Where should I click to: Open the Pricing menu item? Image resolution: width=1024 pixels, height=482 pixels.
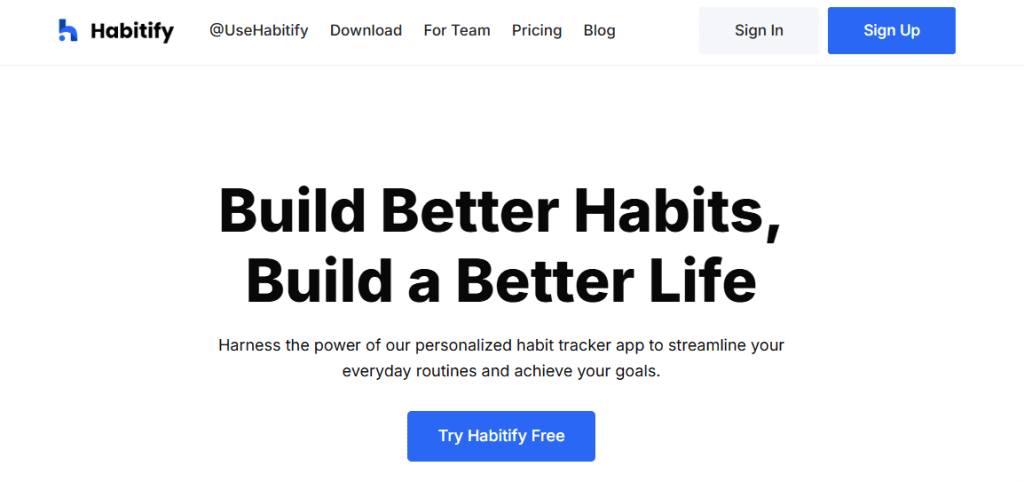point(537,31)
